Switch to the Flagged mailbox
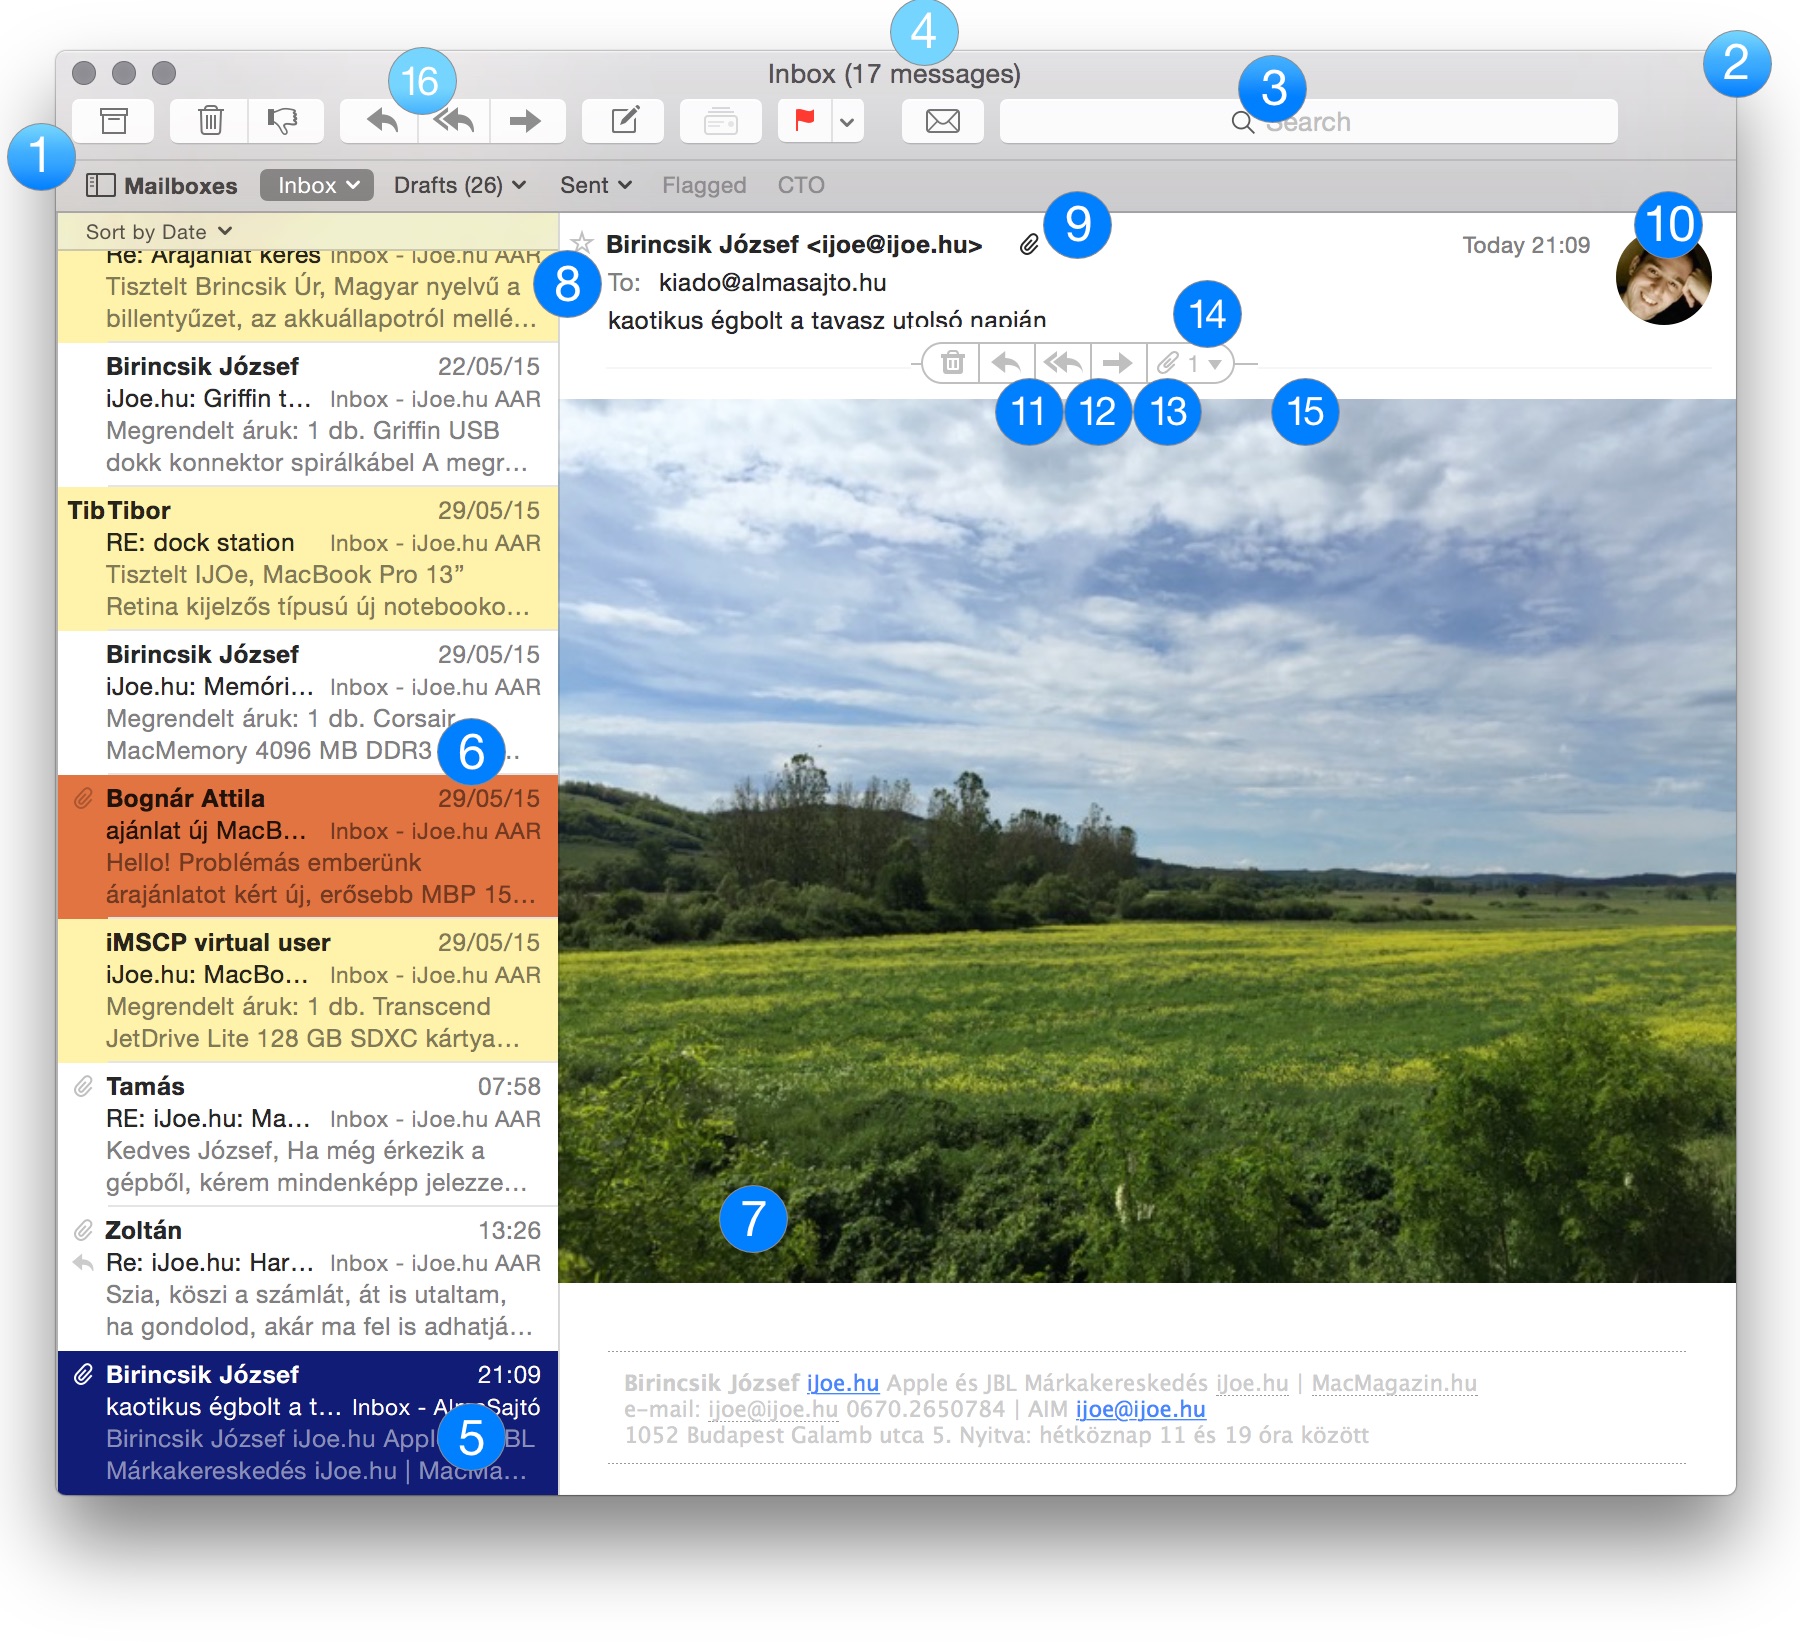The image size is (1800, 1642). tap(704, 185)
